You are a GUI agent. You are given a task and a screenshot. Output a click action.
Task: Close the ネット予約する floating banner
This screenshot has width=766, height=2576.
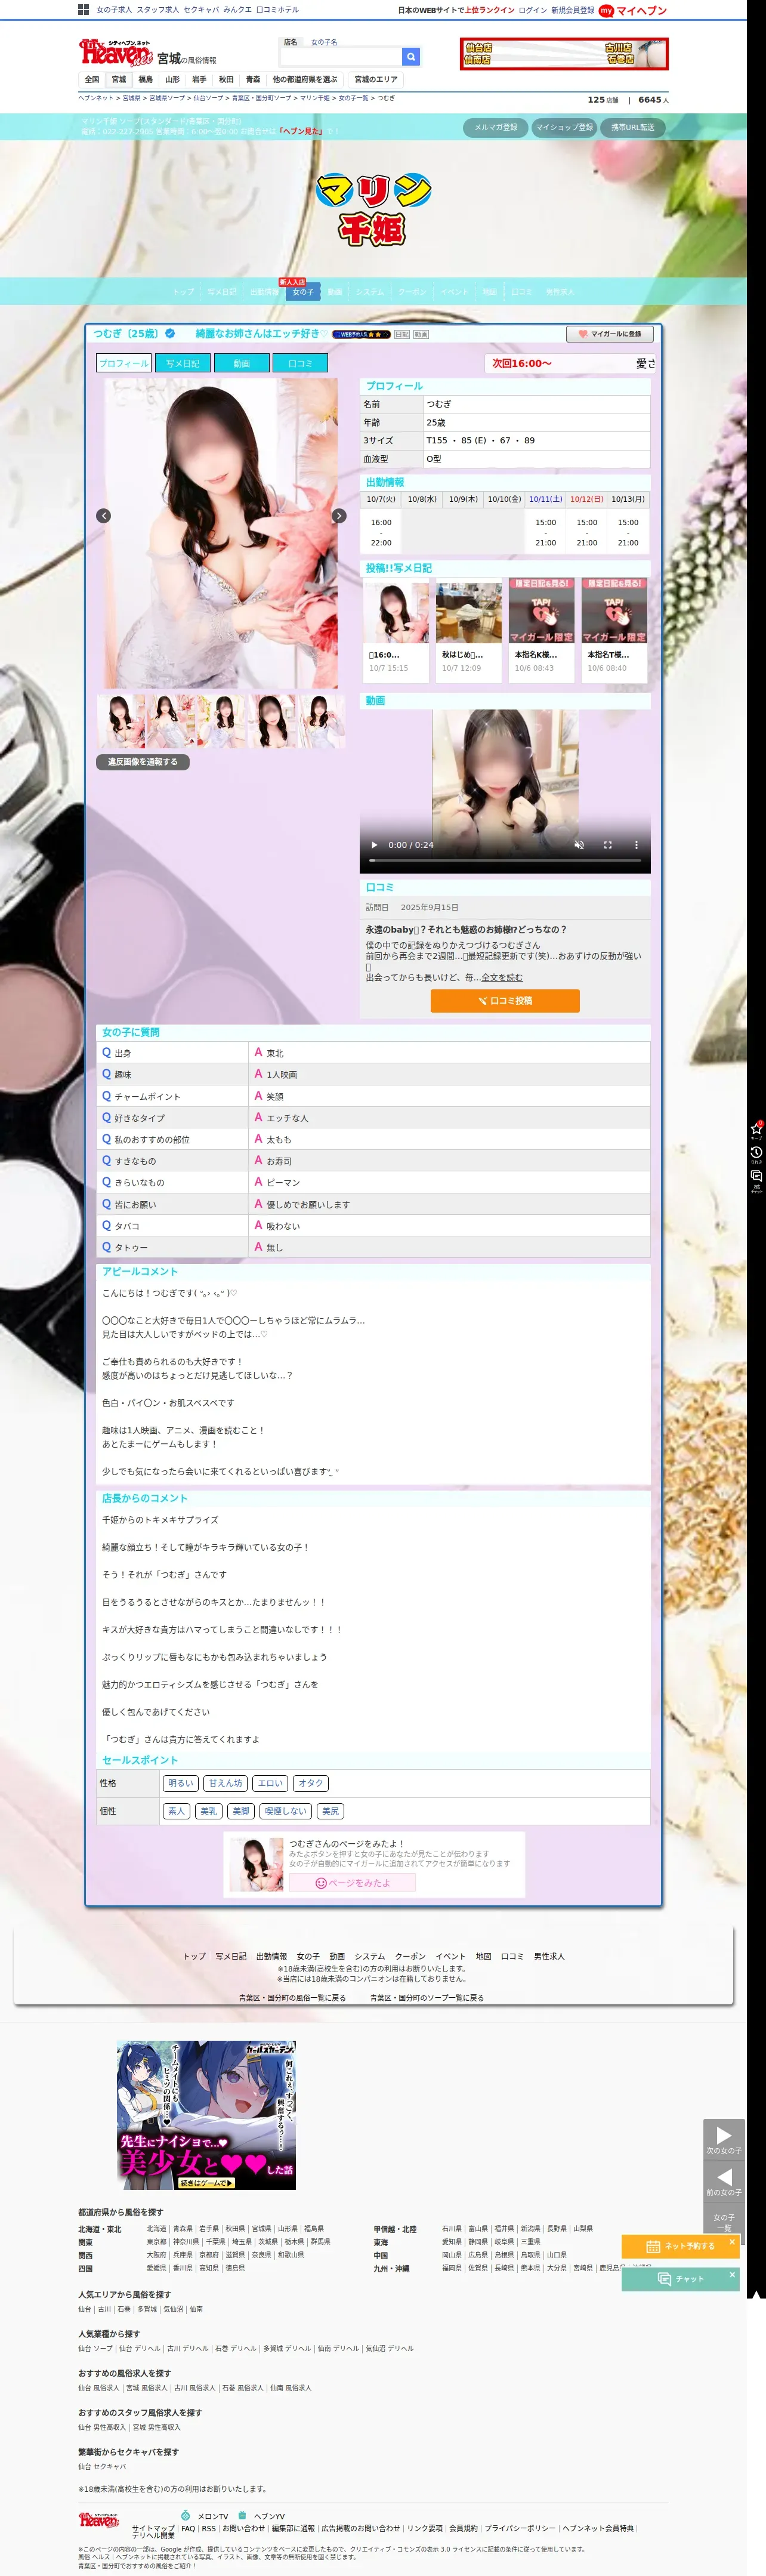[x=732, y=2242]
